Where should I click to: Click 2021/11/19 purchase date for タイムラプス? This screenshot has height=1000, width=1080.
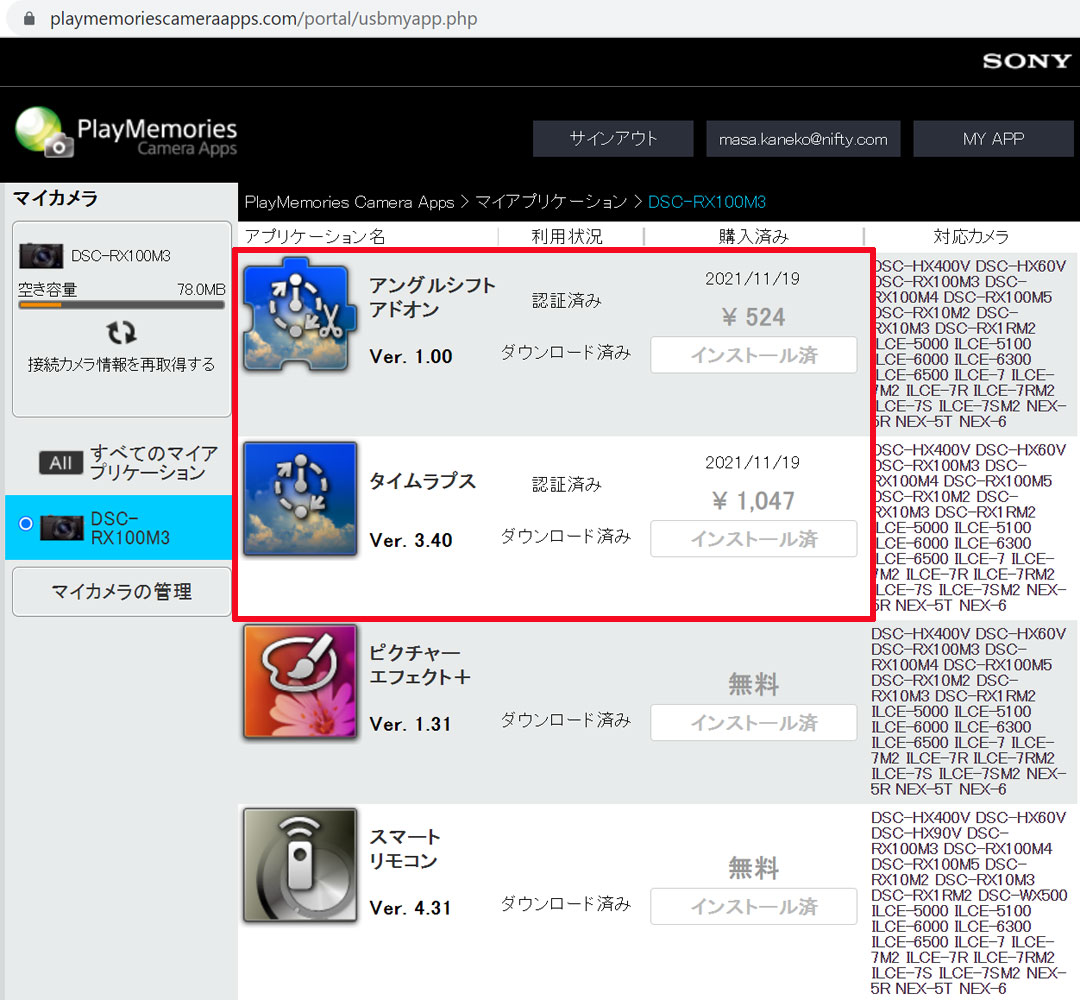click(x=752, y=462)
